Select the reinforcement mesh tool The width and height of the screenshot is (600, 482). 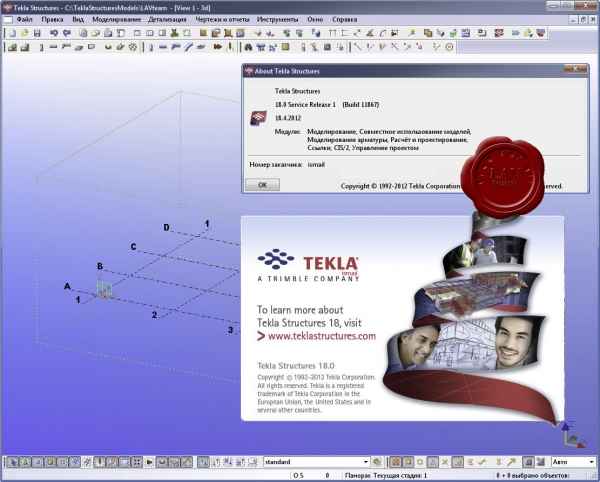(x=133, y=47)
